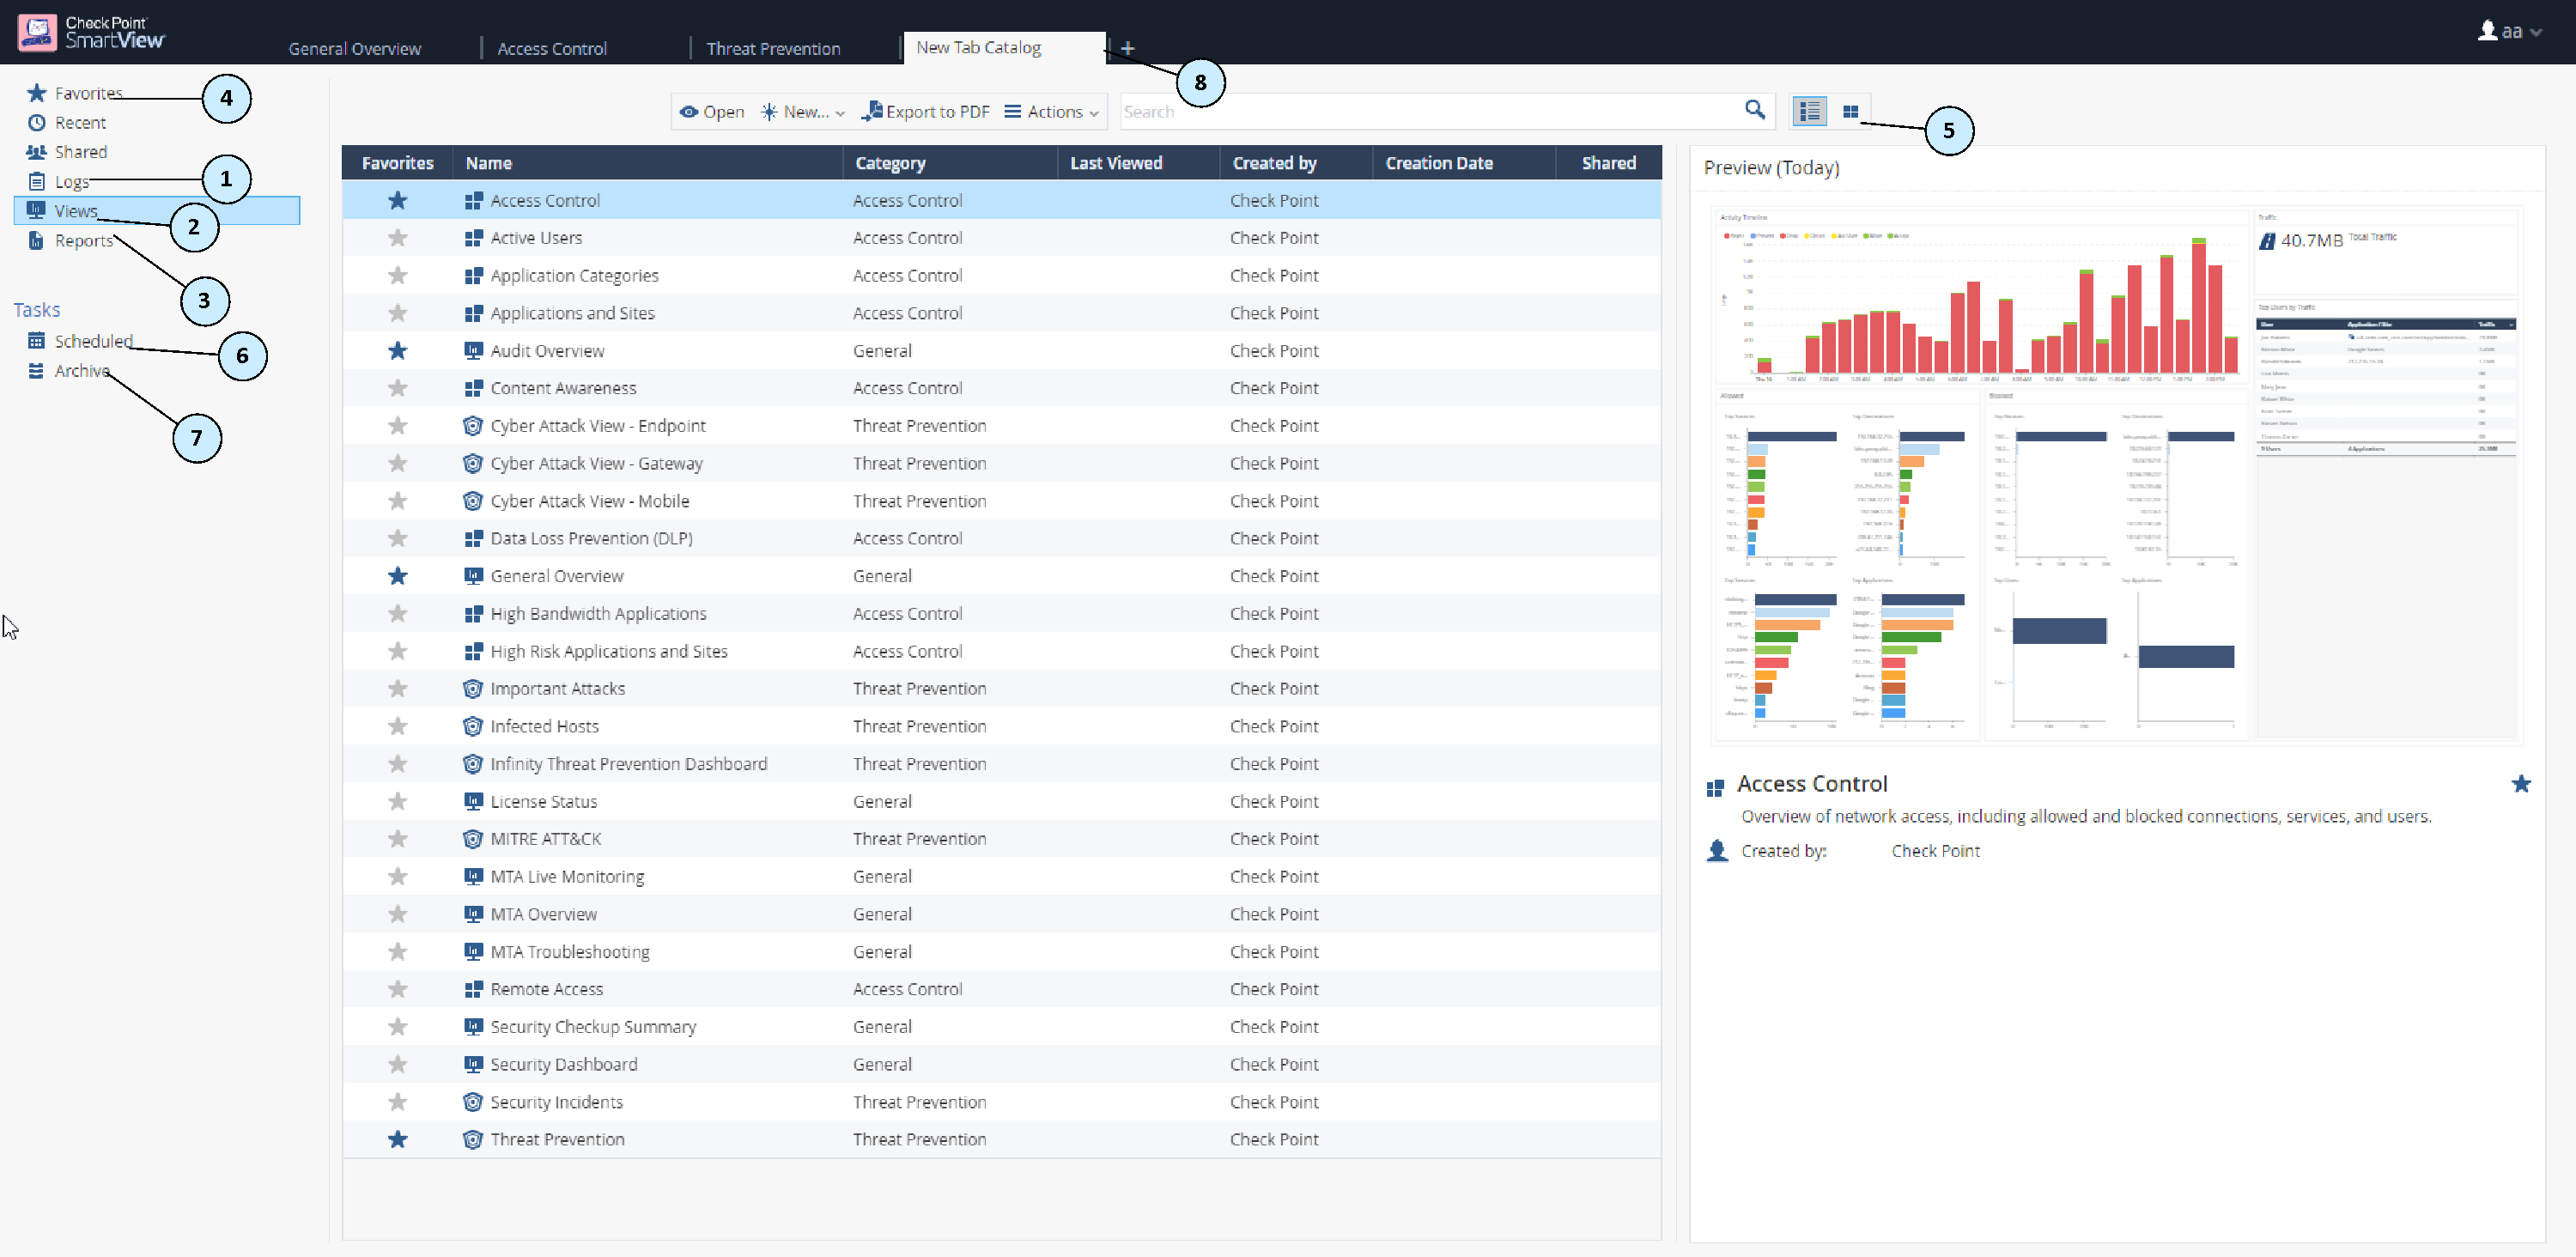Click the Scheduled calendar icon

37,341
